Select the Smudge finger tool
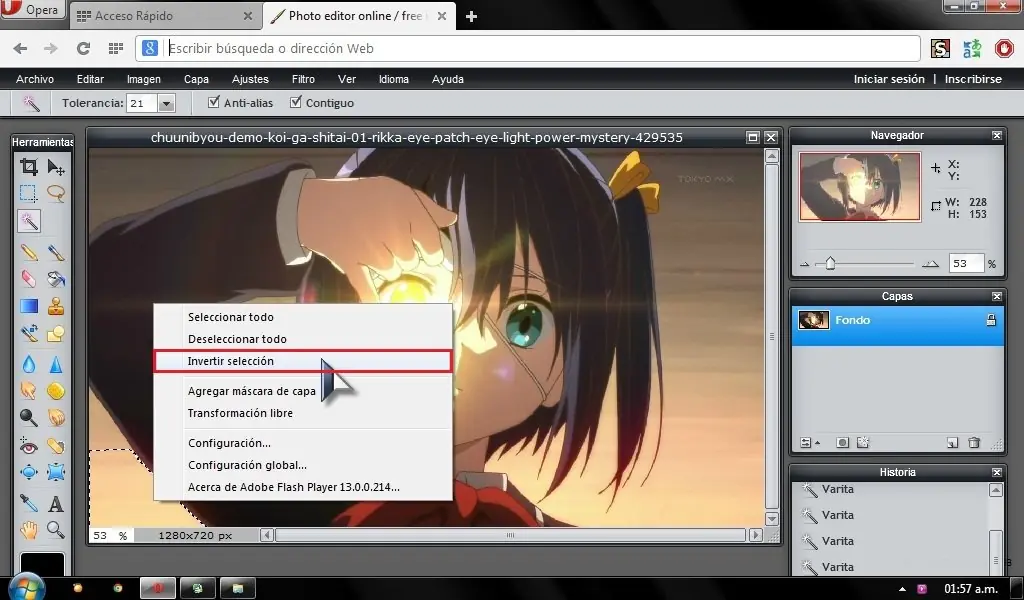The image size is (1024, 600). tap(29, 390)
